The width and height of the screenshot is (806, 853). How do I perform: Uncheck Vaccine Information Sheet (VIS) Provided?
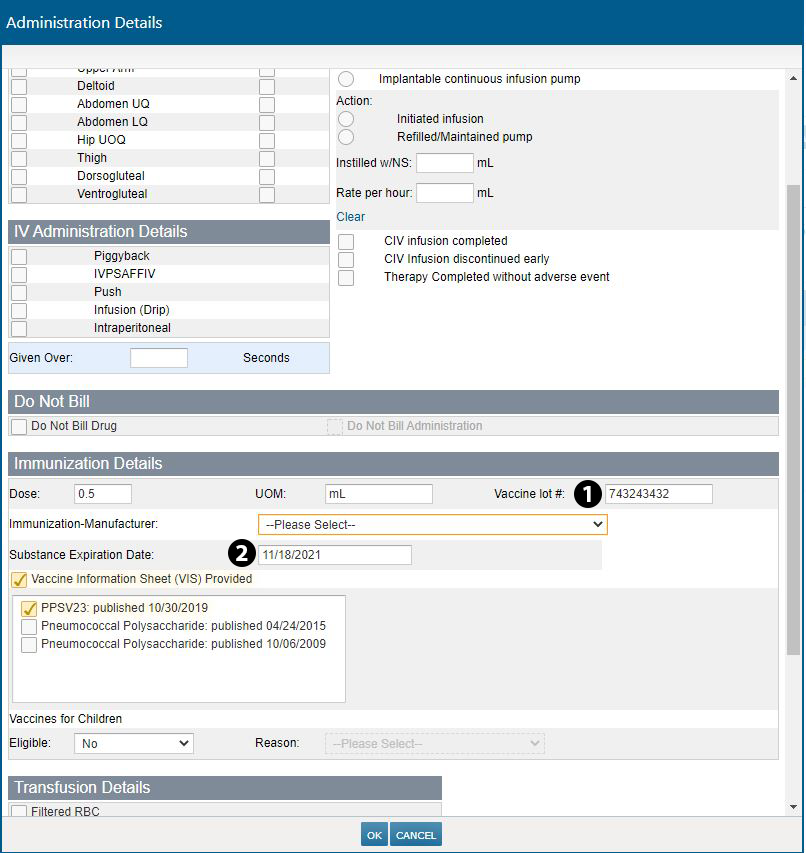pyautogui.click(x=19, y=579)
